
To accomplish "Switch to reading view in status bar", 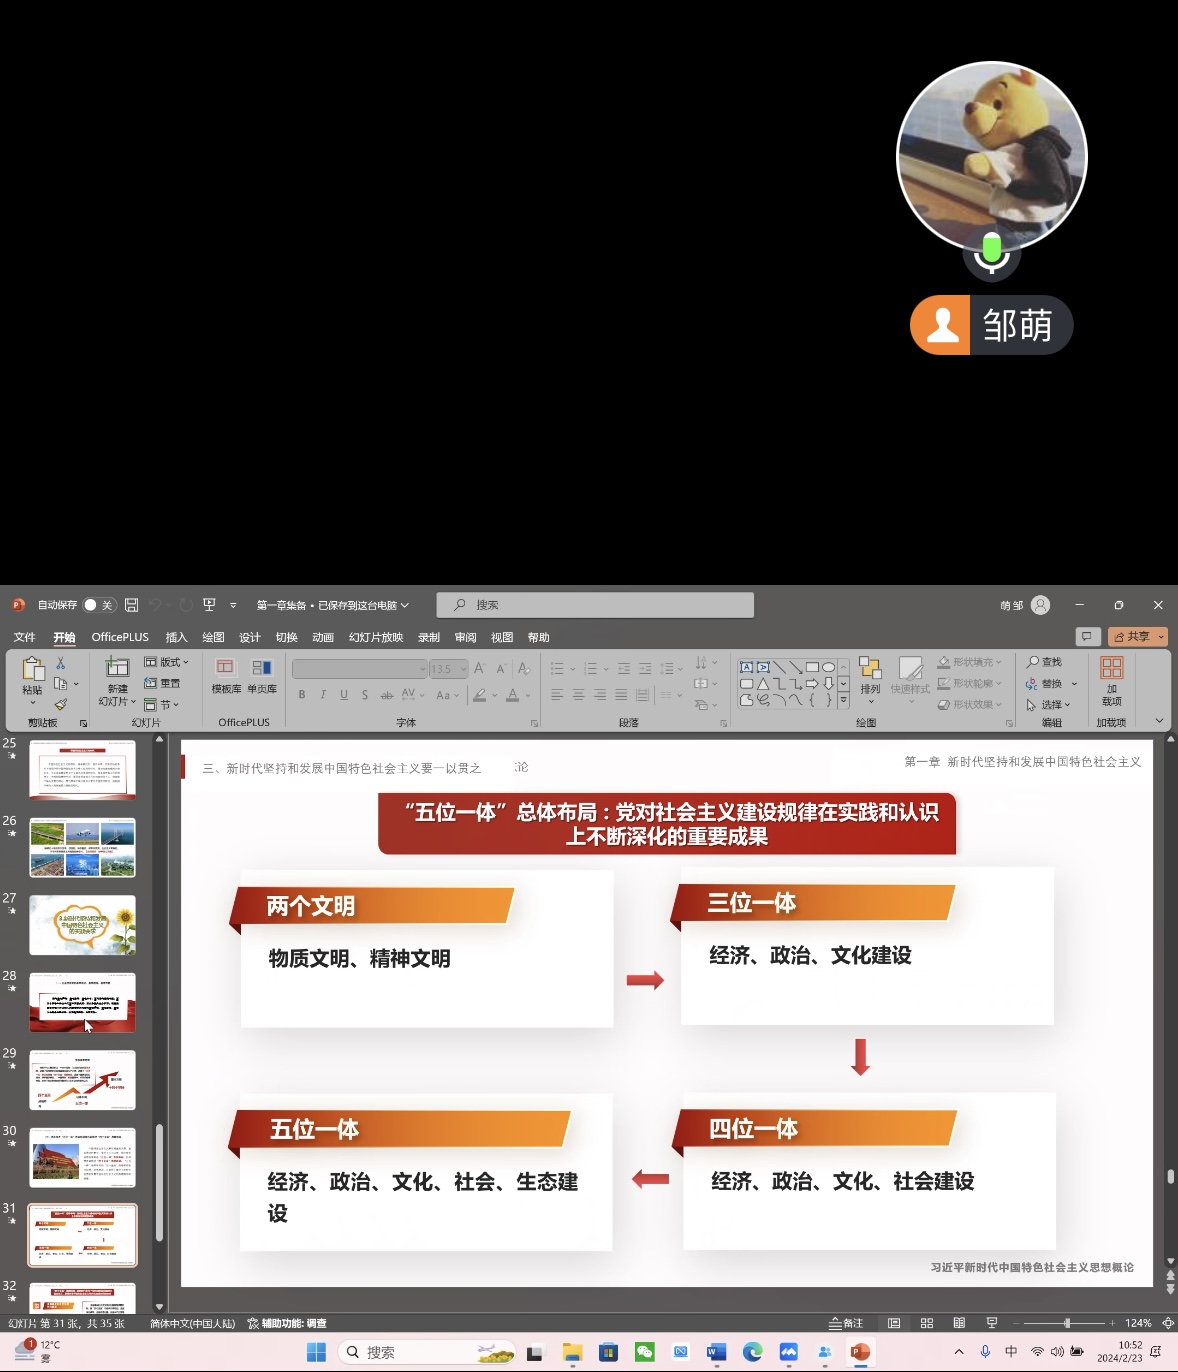I will (959, 1323).
